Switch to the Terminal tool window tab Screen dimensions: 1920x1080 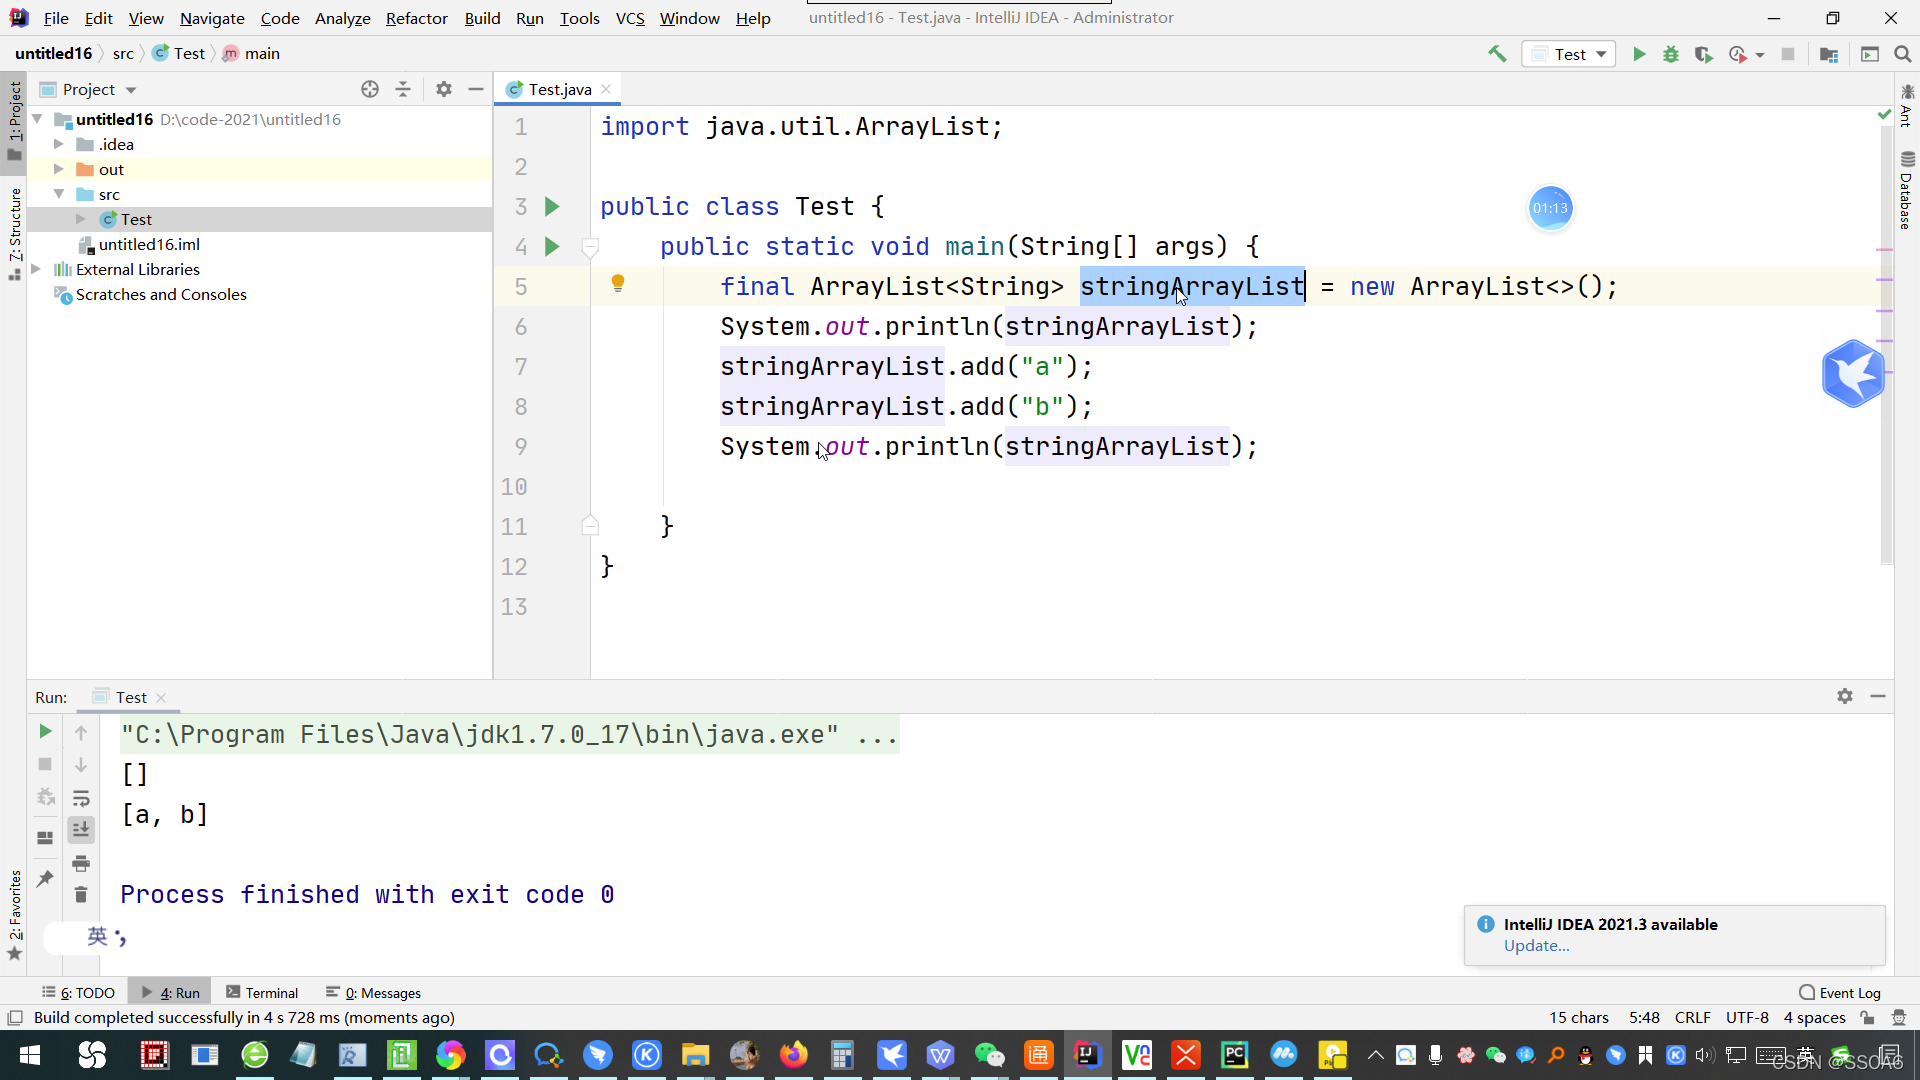pos(262,993)
